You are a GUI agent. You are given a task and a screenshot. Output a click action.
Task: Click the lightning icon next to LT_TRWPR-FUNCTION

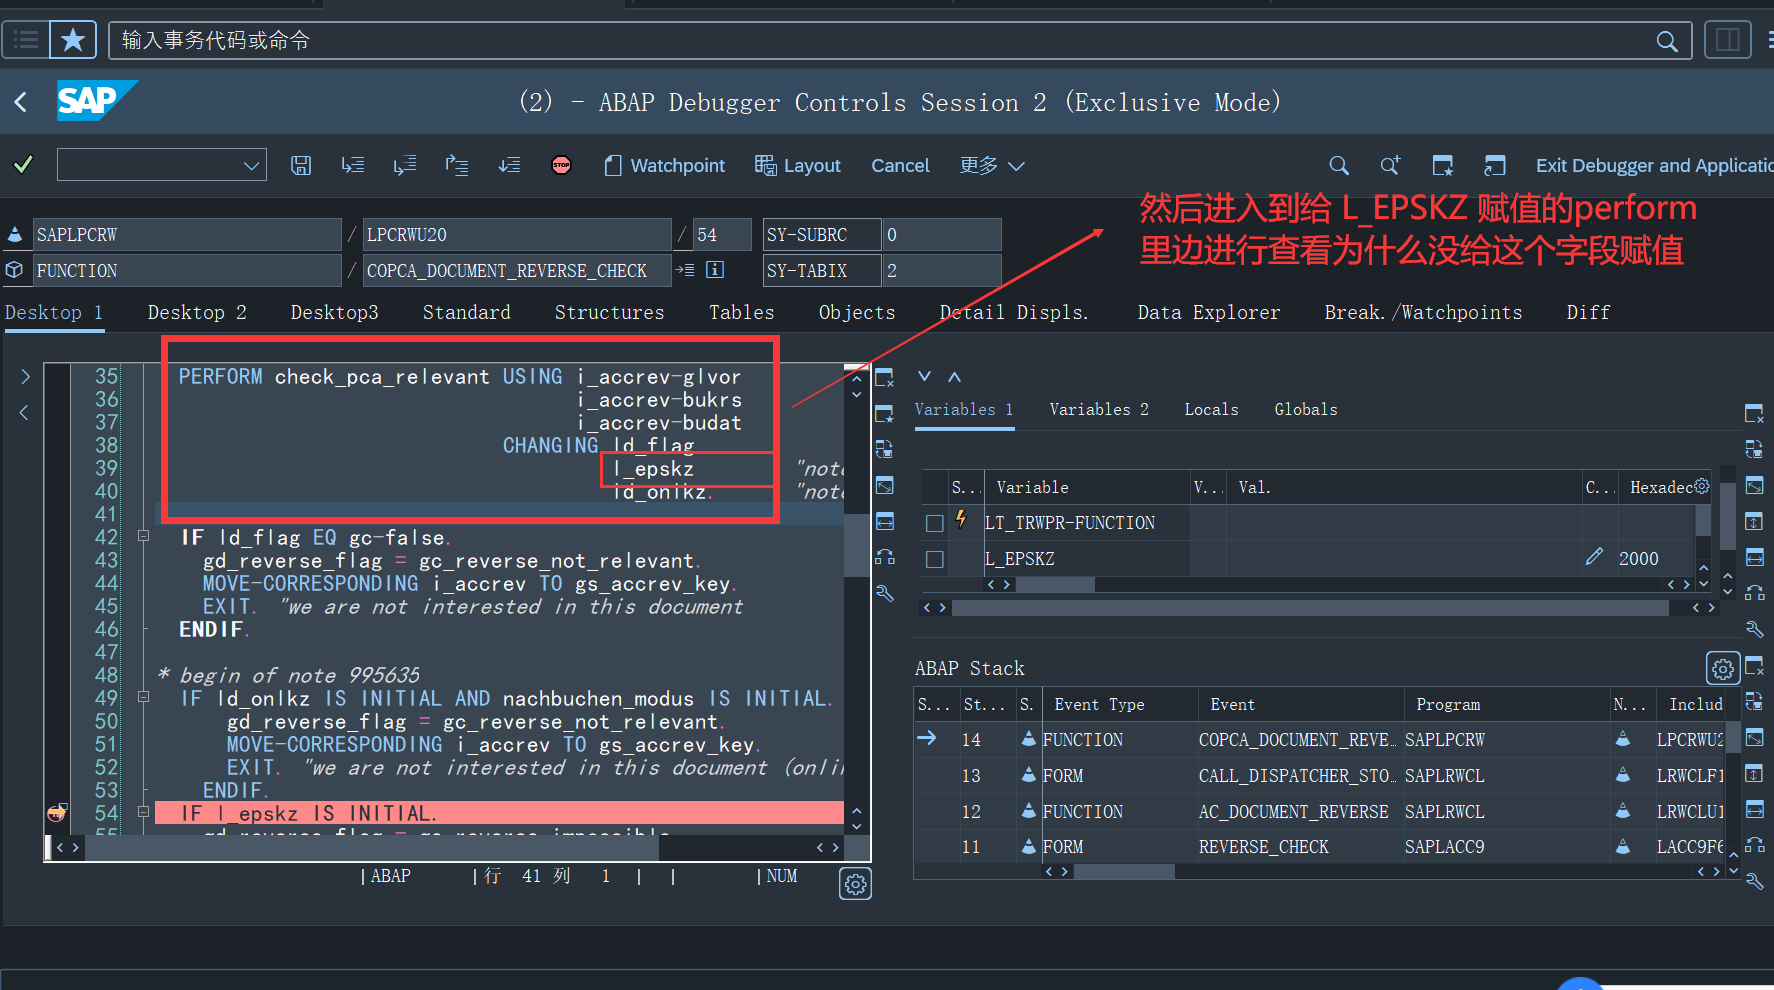pos(961,519)
